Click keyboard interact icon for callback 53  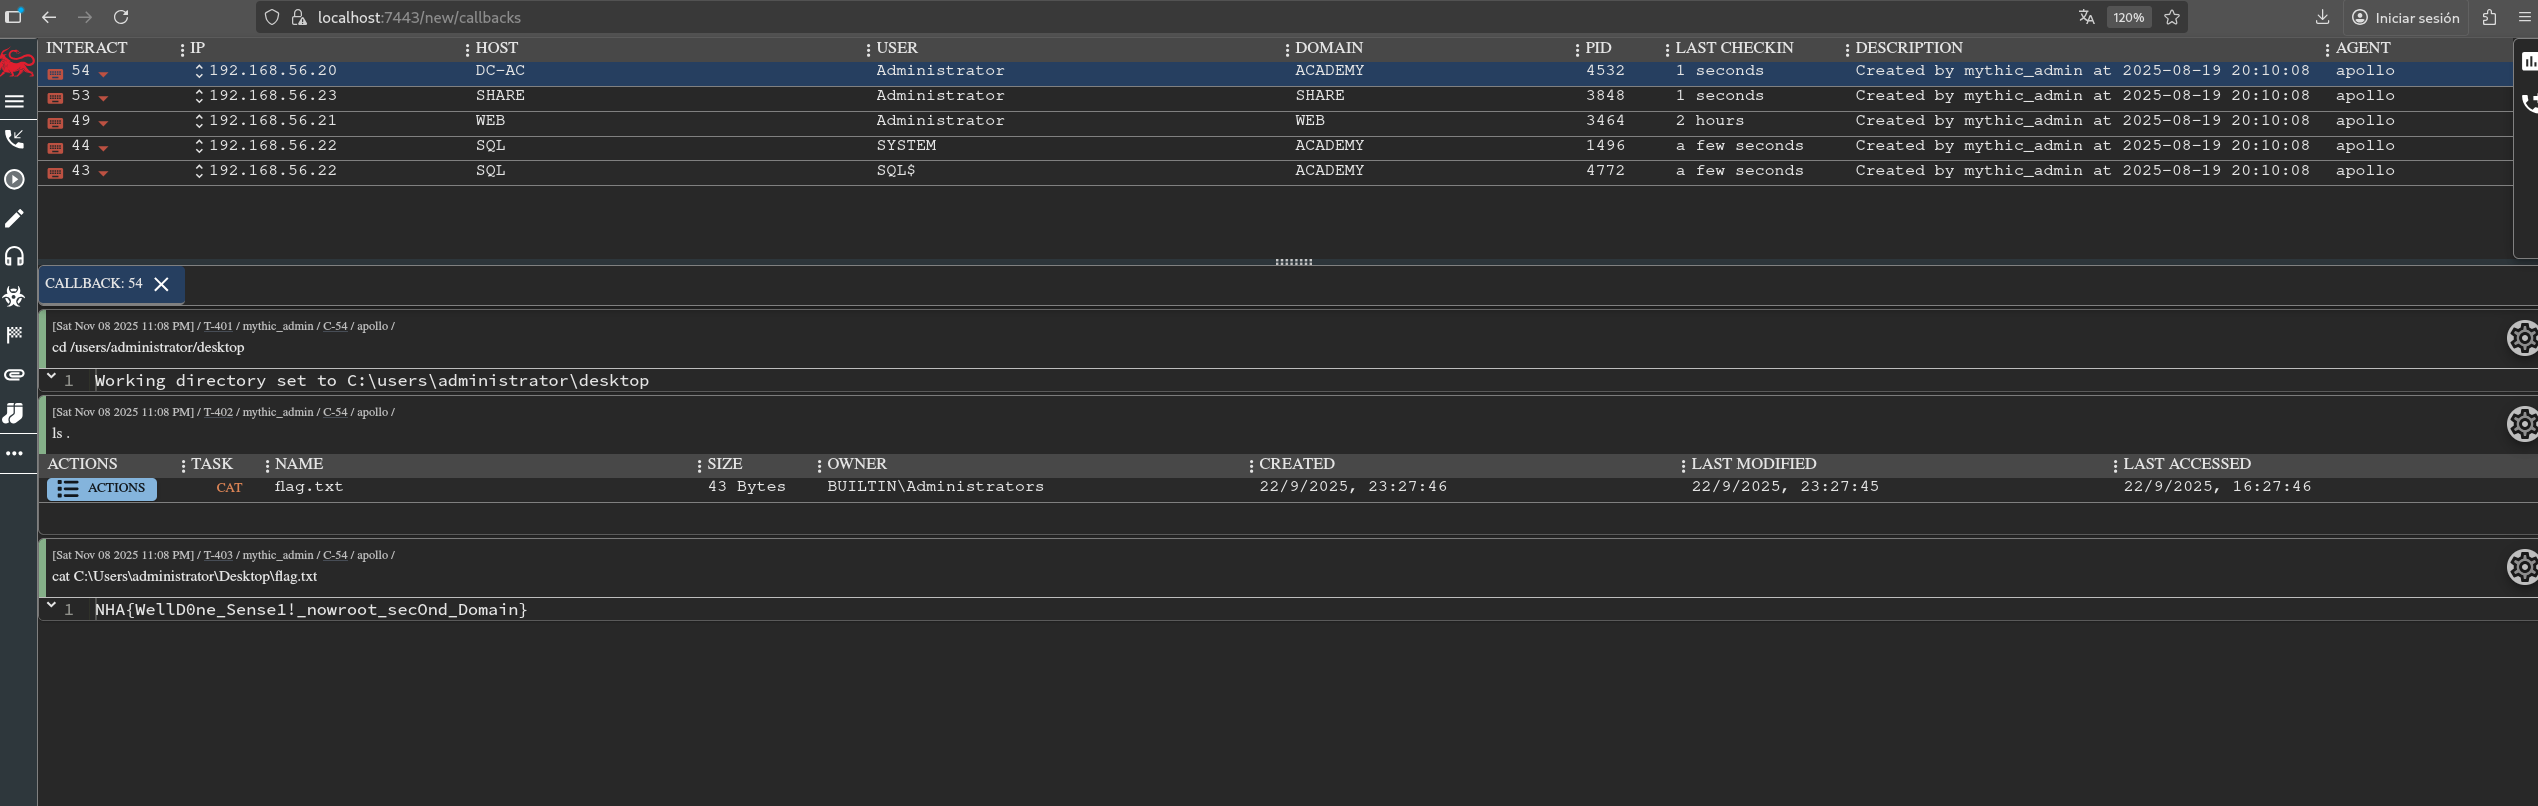(x=56, y=97)
